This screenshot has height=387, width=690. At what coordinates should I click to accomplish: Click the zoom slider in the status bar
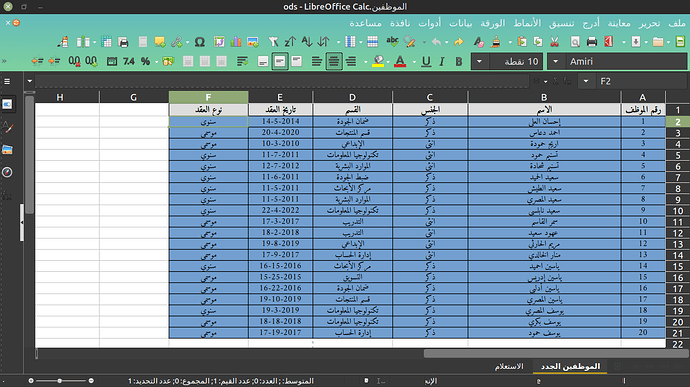[x=61, y=380]
